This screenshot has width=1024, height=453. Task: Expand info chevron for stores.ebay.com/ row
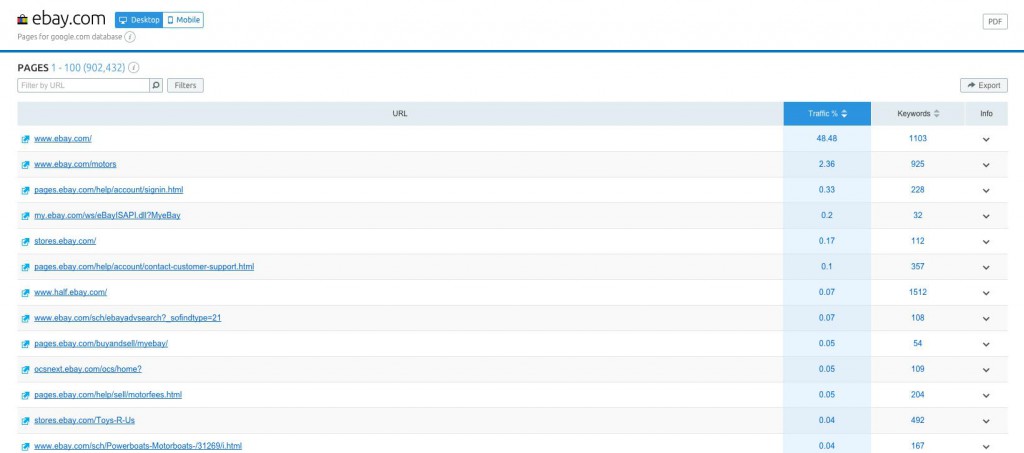click(x=985, y=242)
